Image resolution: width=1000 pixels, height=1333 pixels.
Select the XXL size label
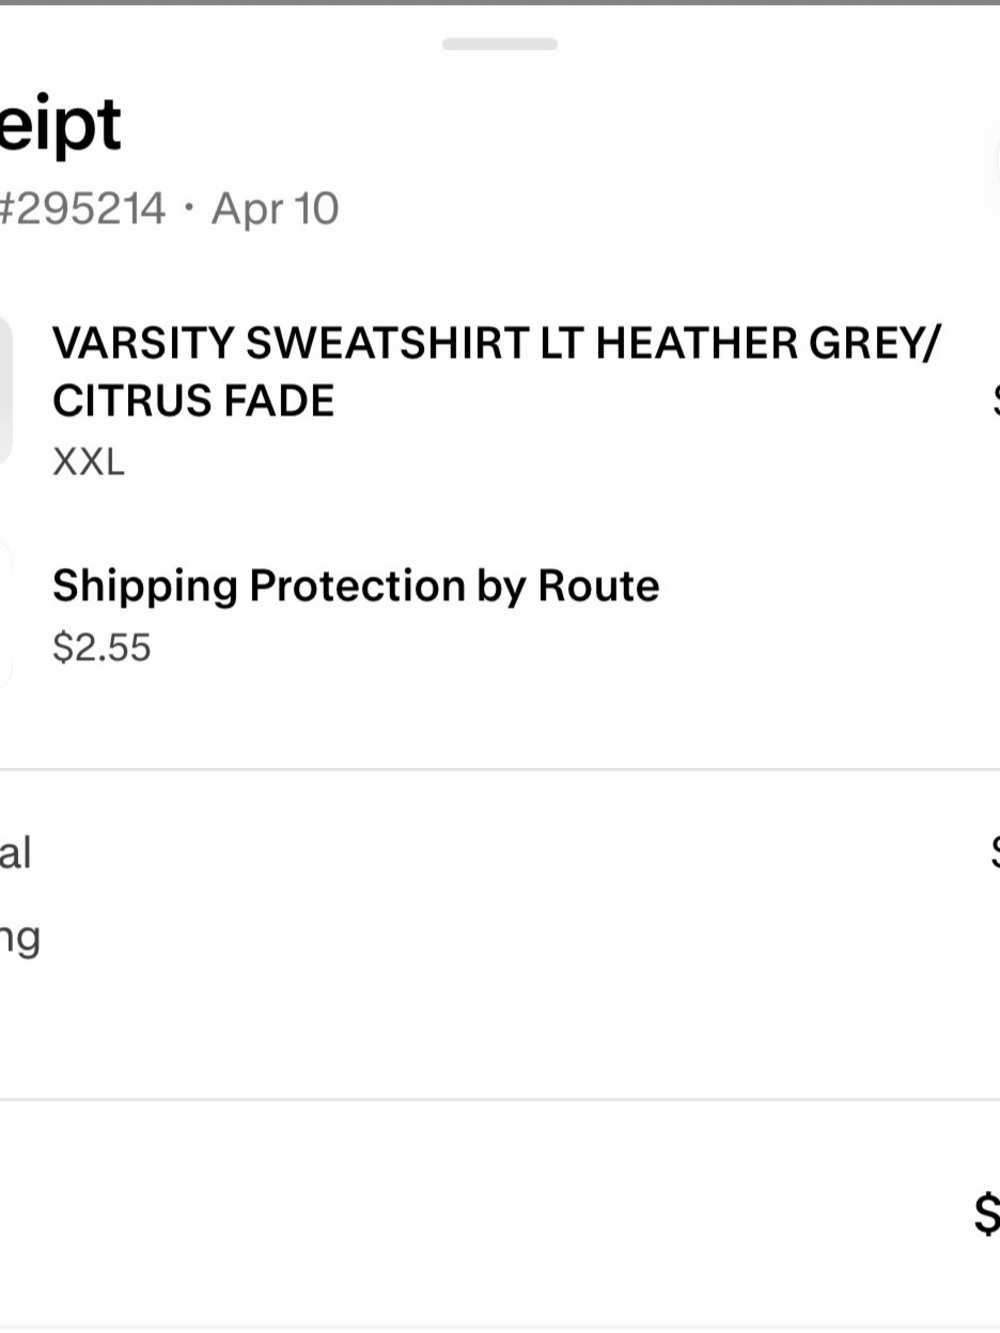[x=89, y=462]
